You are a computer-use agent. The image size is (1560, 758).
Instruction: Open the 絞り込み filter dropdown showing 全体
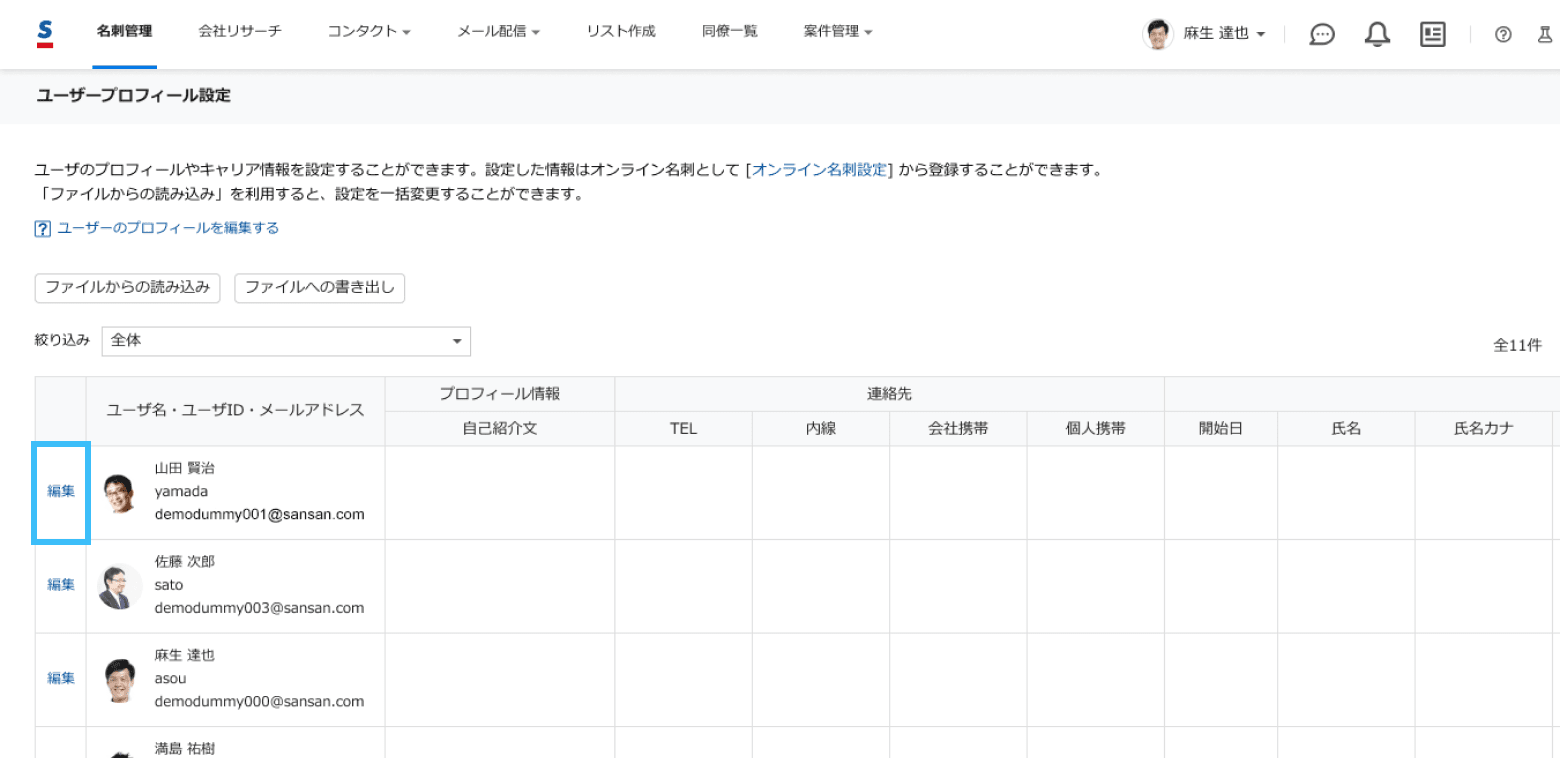tap(286, 341)
